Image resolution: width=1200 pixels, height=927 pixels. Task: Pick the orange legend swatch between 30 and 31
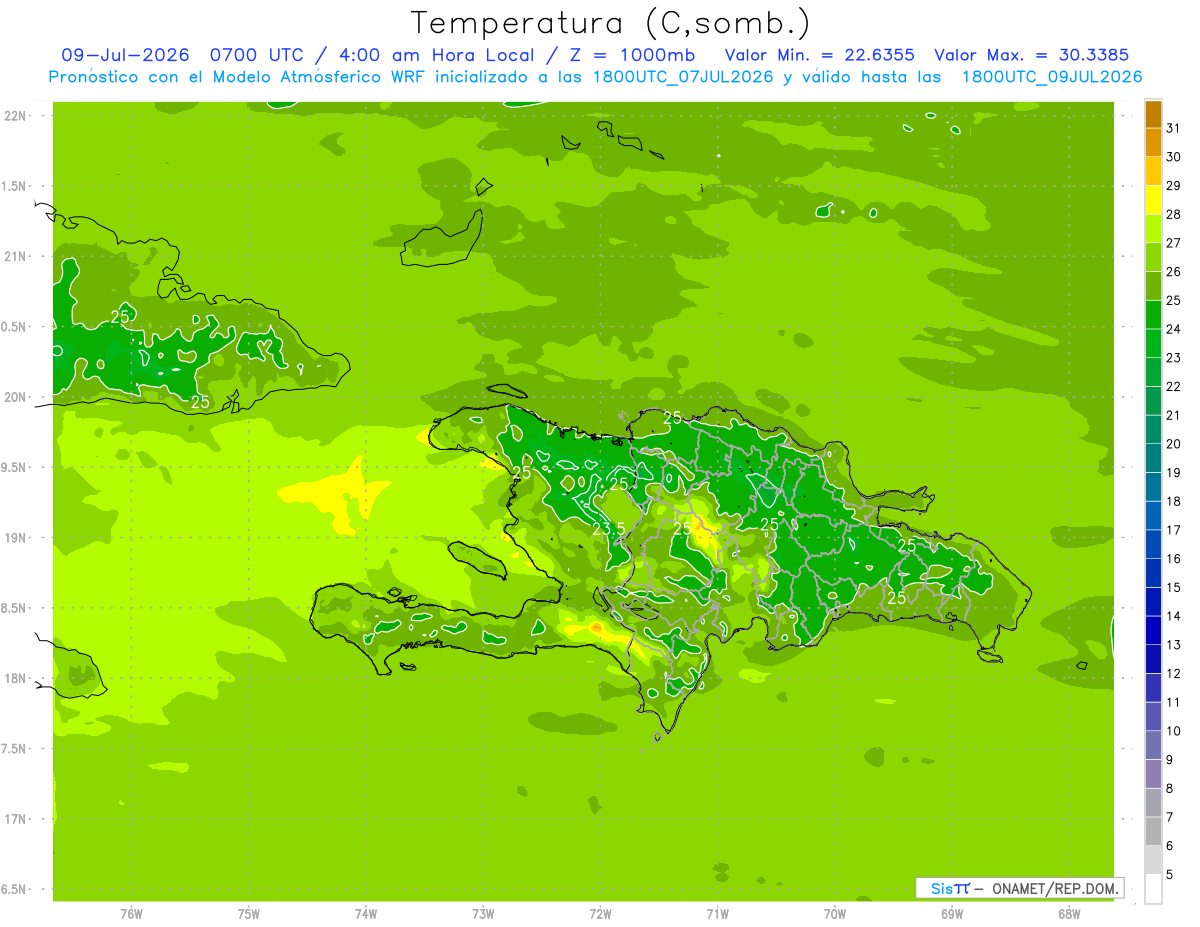(1153, 142)
